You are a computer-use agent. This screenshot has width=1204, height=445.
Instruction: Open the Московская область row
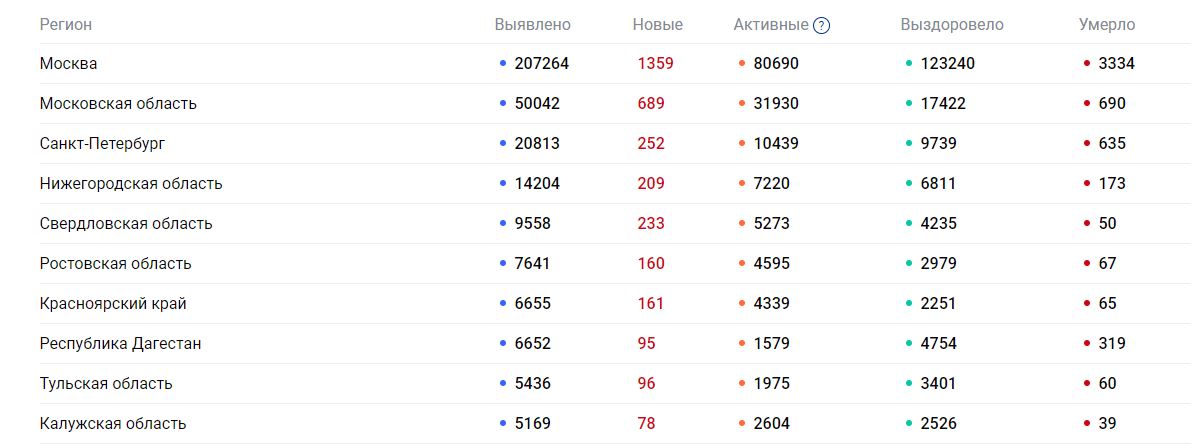(x=118, y=103)
